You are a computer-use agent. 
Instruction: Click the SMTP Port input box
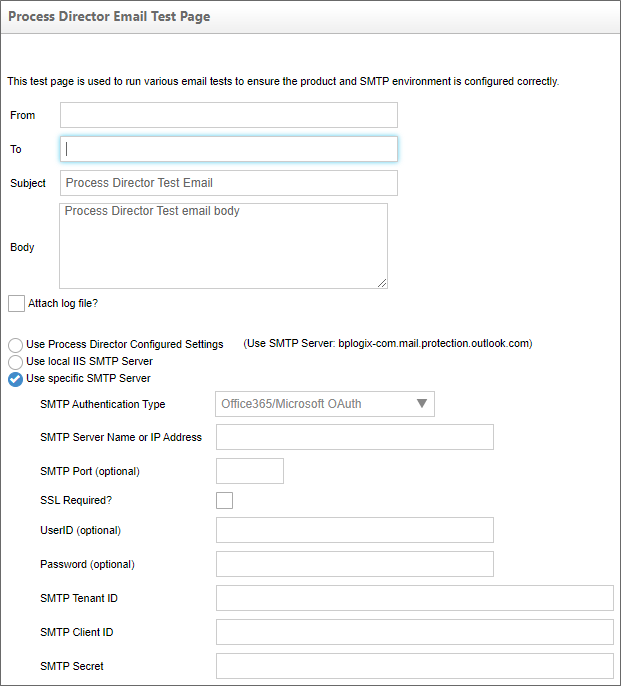pyautogui.click(x=249, y=471)
